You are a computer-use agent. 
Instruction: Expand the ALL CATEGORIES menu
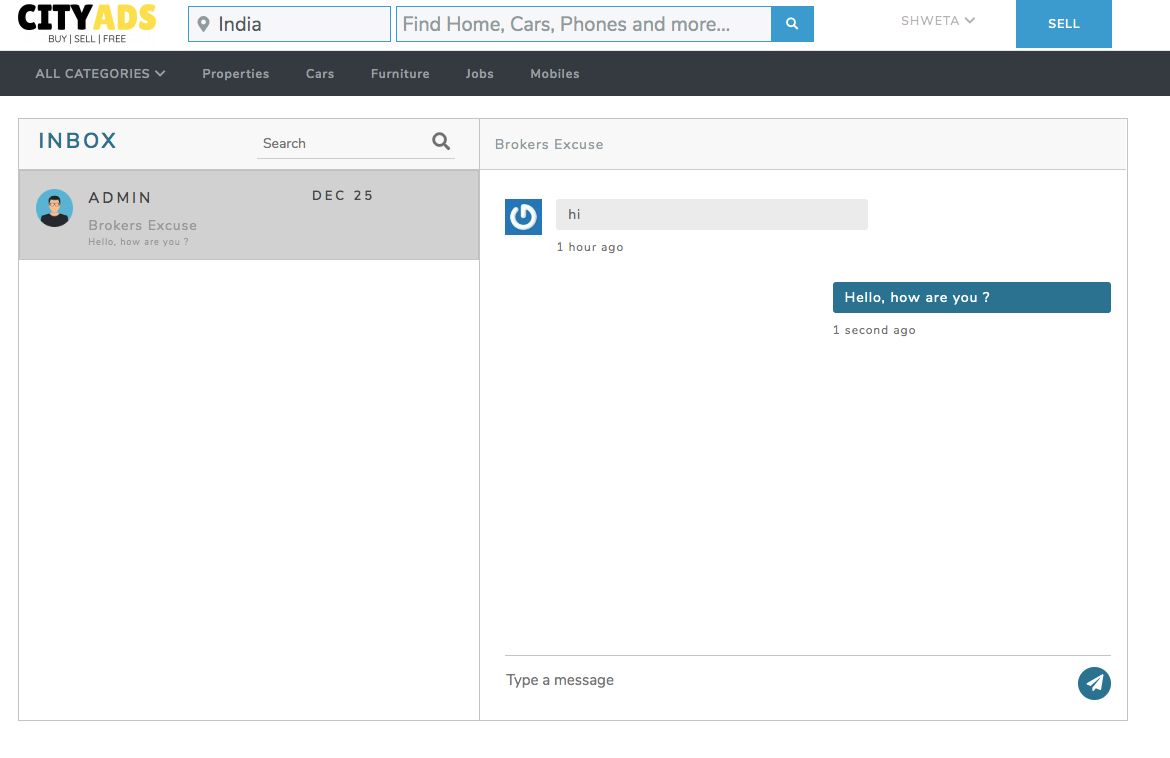click(100, 73)
